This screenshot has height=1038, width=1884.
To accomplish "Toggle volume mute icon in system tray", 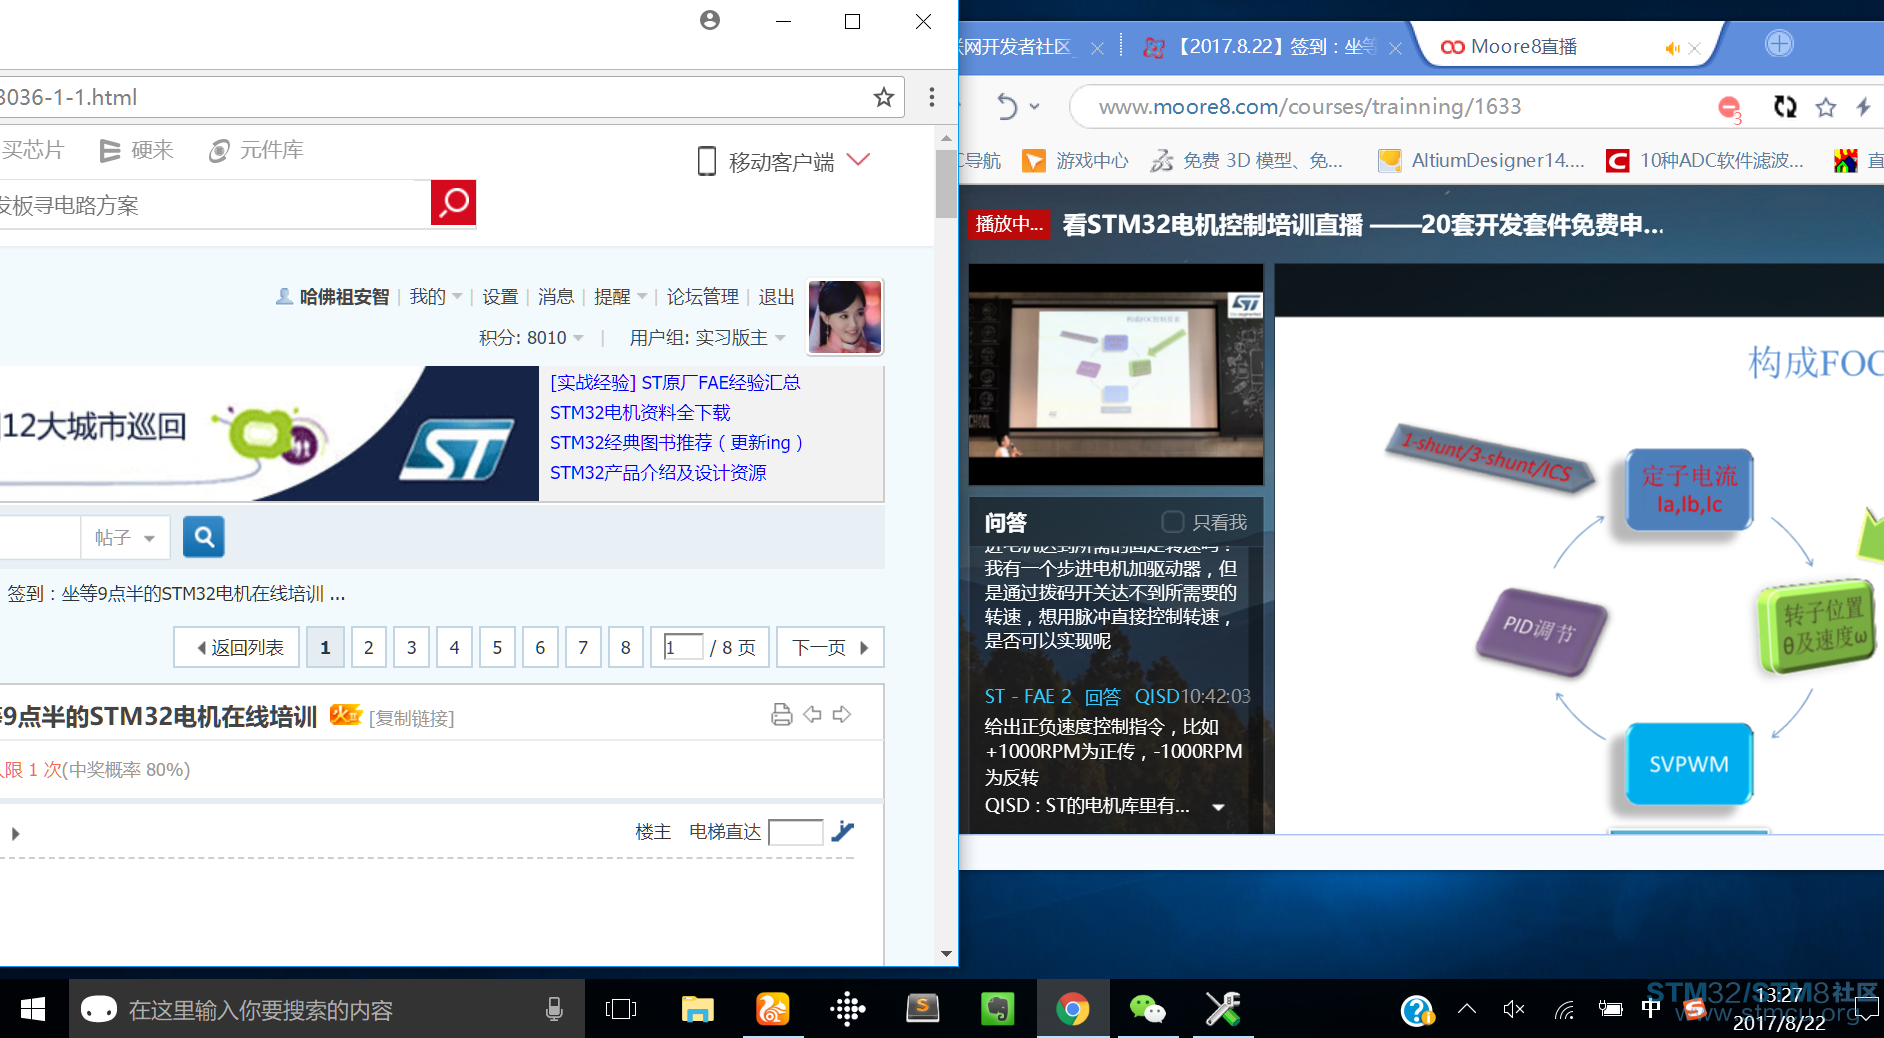I will tap(1514, 1010).
